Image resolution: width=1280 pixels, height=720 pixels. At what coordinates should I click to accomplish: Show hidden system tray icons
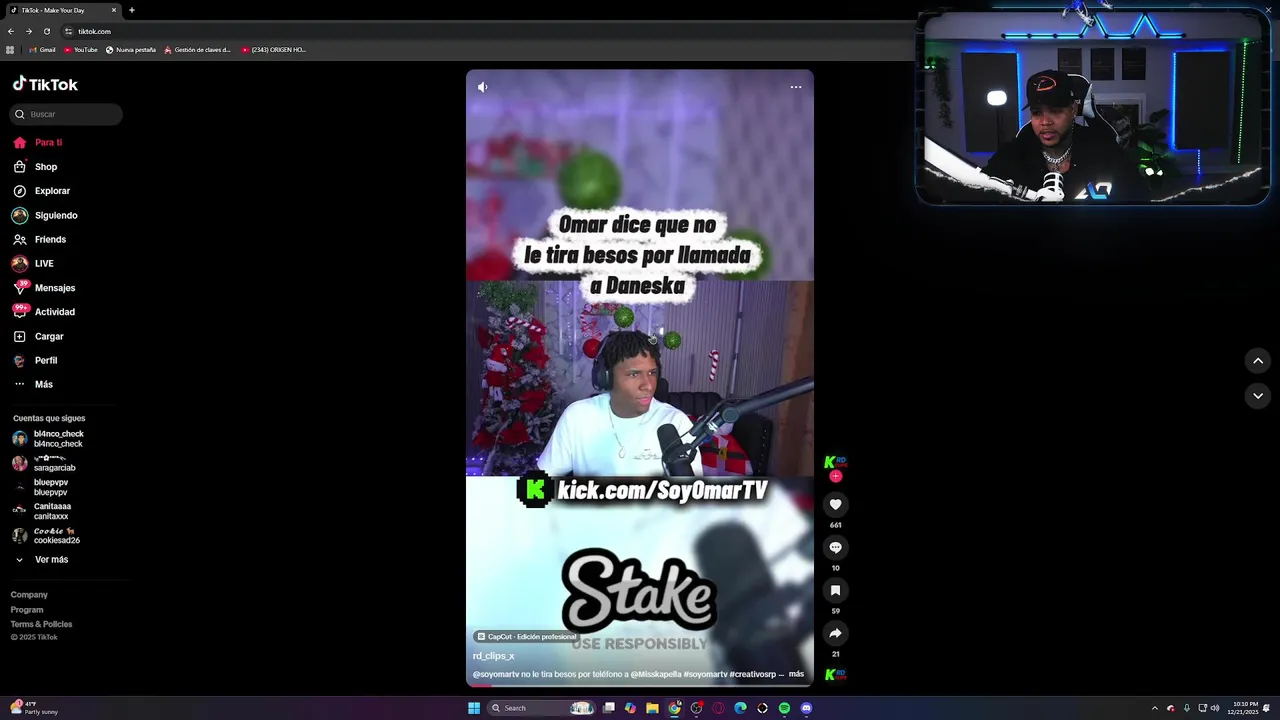point(1155,708)
